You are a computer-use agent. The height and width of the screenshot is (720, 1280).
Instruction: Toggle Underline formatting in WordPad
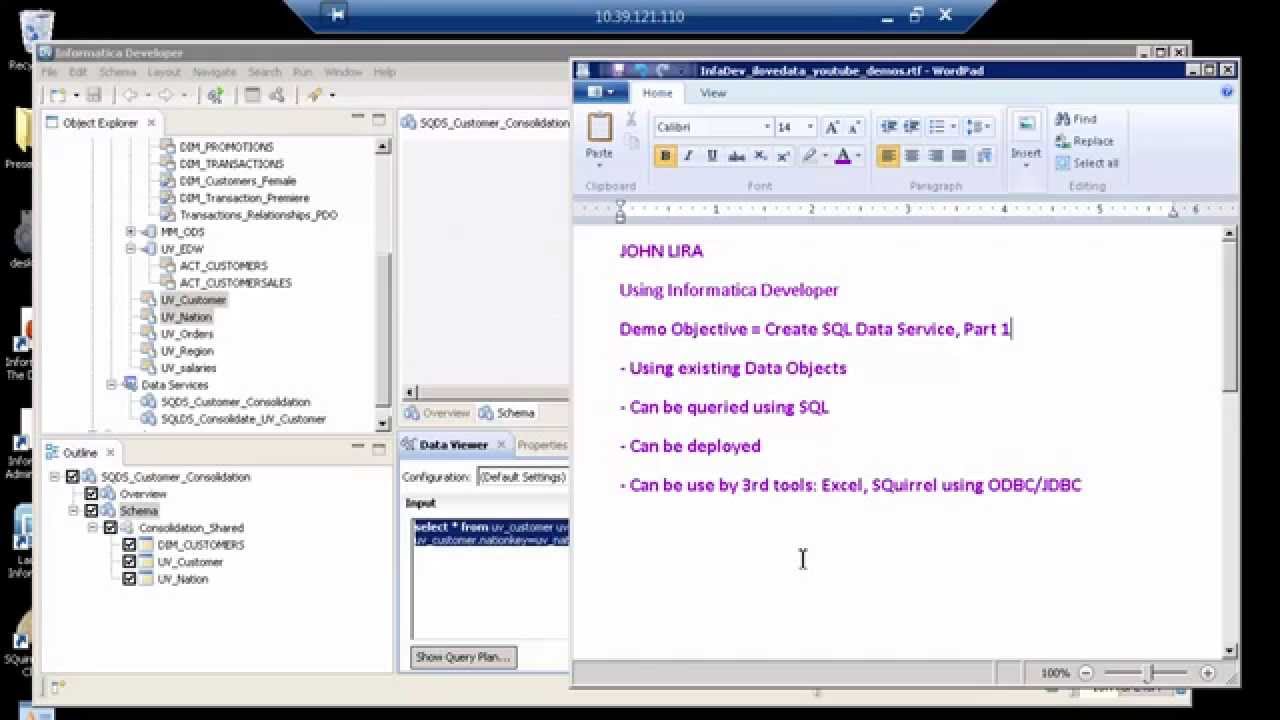pos(712,156)
